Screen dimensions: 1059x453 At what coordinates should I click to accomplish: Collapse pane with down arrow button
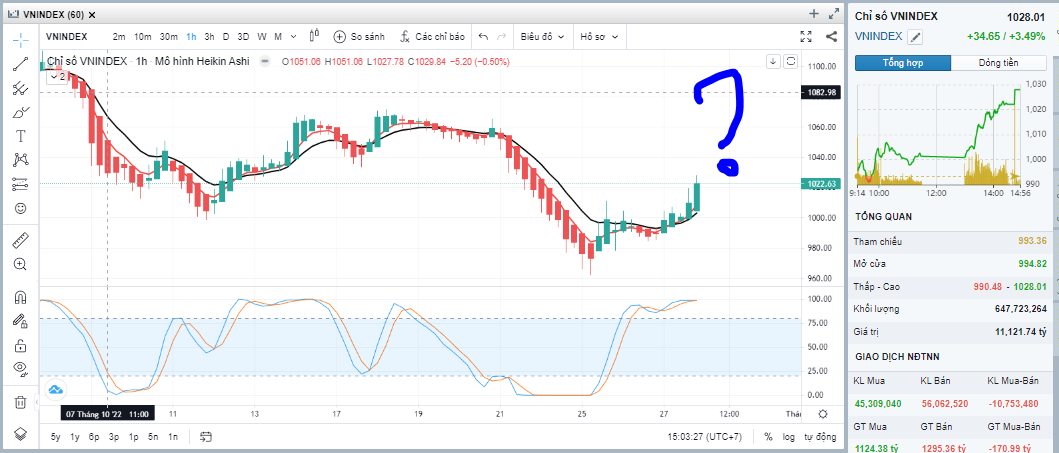click(x=774, y=61)
